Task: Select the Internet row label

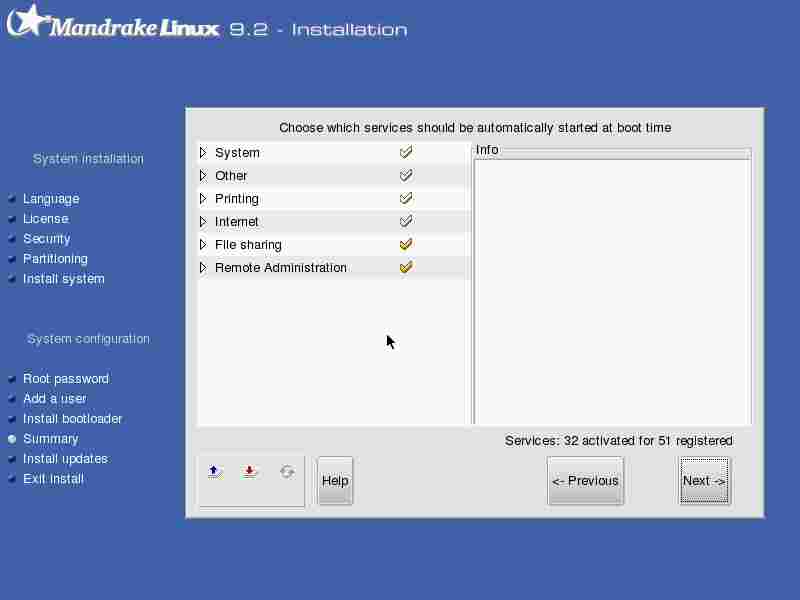Action: click(x=237, y=221)
